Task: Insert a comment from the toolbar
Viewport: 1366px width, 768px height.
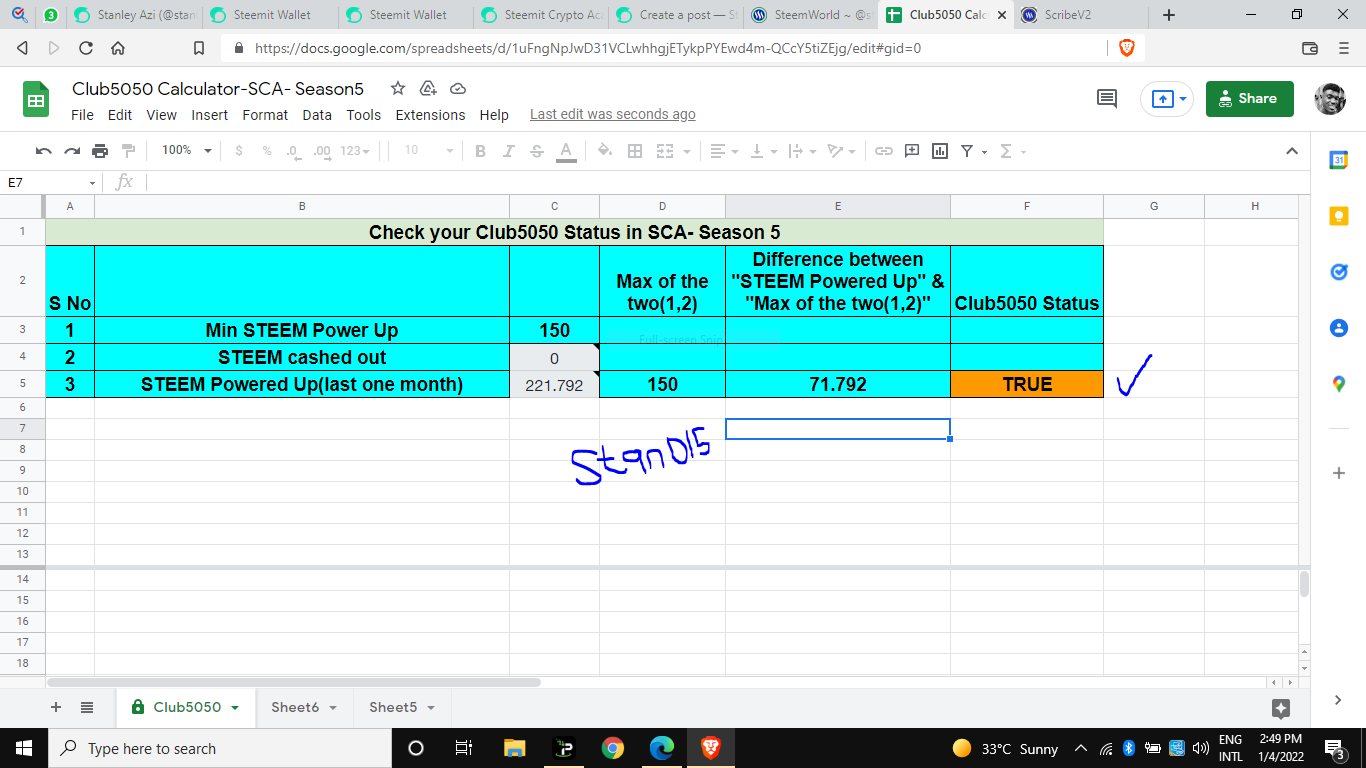Action: point(912,151)
